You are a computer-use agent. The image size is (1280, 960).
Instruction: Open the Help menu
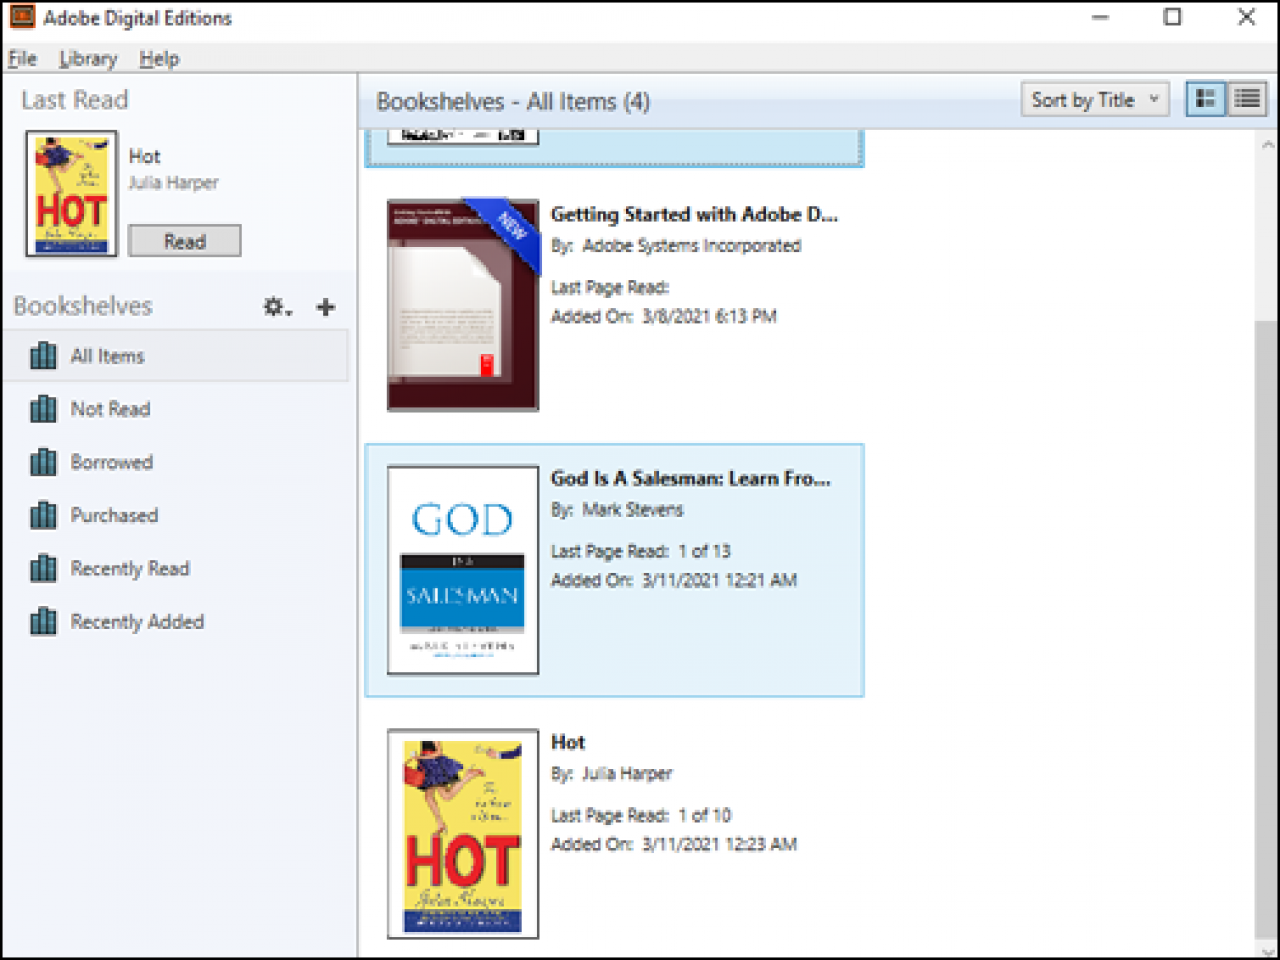coord(159,59)
